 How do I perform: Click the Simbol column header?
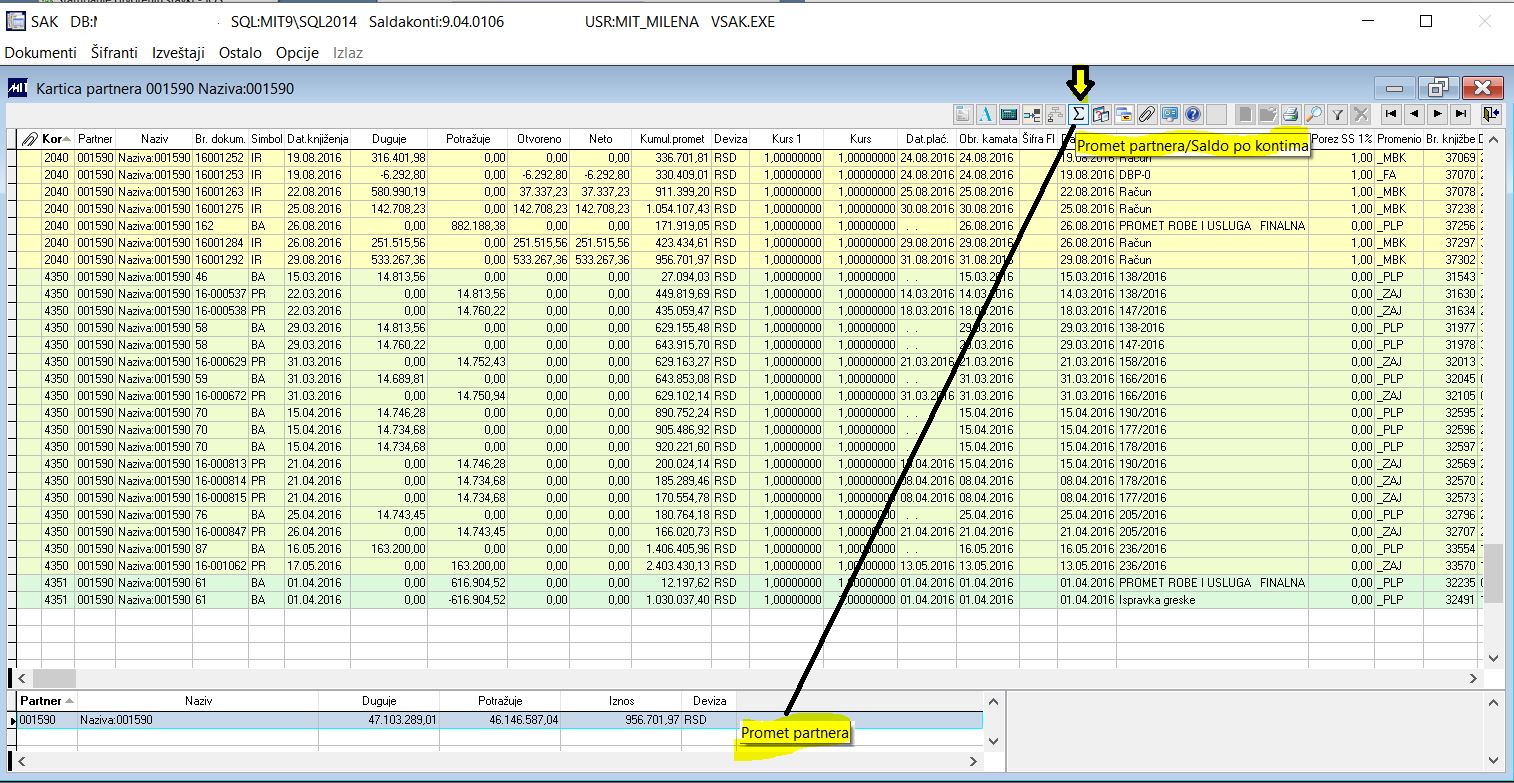[x=267, y=138]
